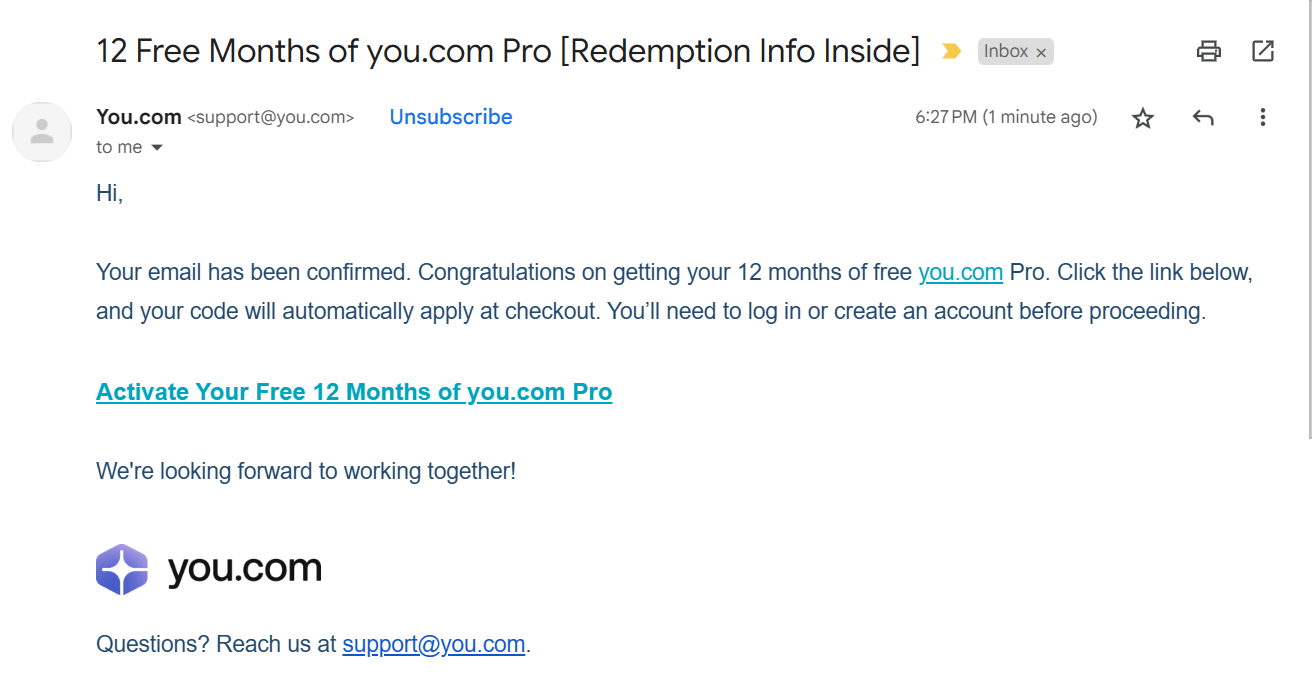Image resolution: width=1312 pixels, height=694 pixels.
Task: Select the Inbox label chip
Action: 1005,51
